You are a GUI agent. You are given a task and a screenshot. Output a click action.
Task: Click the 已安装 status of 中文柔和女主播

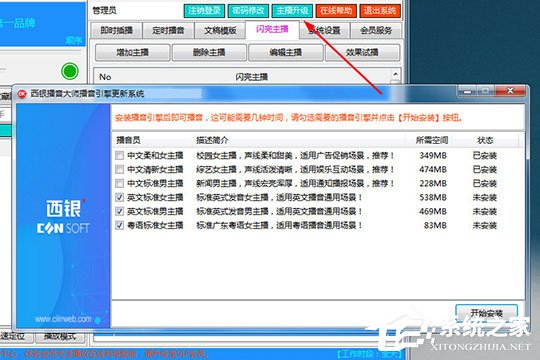pyautogui.click(x=485, y=156)
